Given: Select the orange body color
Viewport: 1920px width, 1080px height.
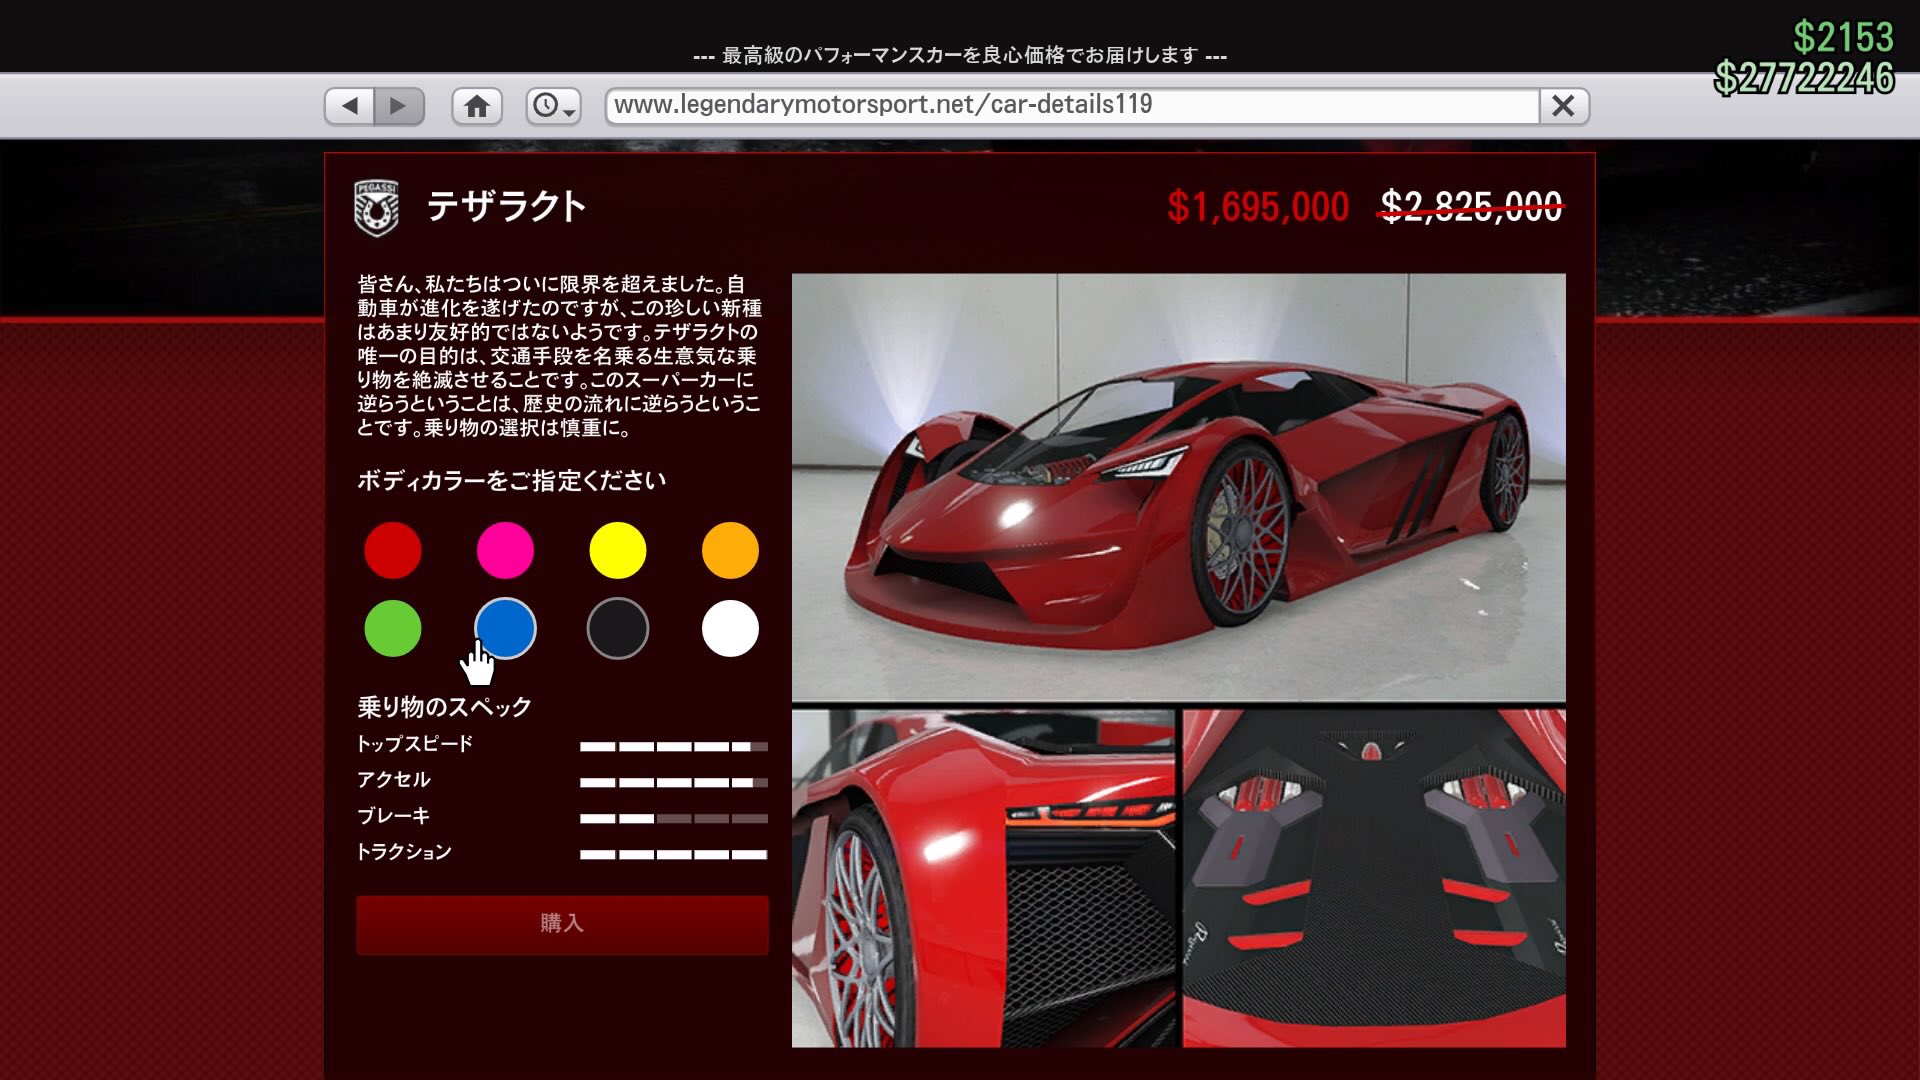Looking at the screenshot, I should pos(729,550).
